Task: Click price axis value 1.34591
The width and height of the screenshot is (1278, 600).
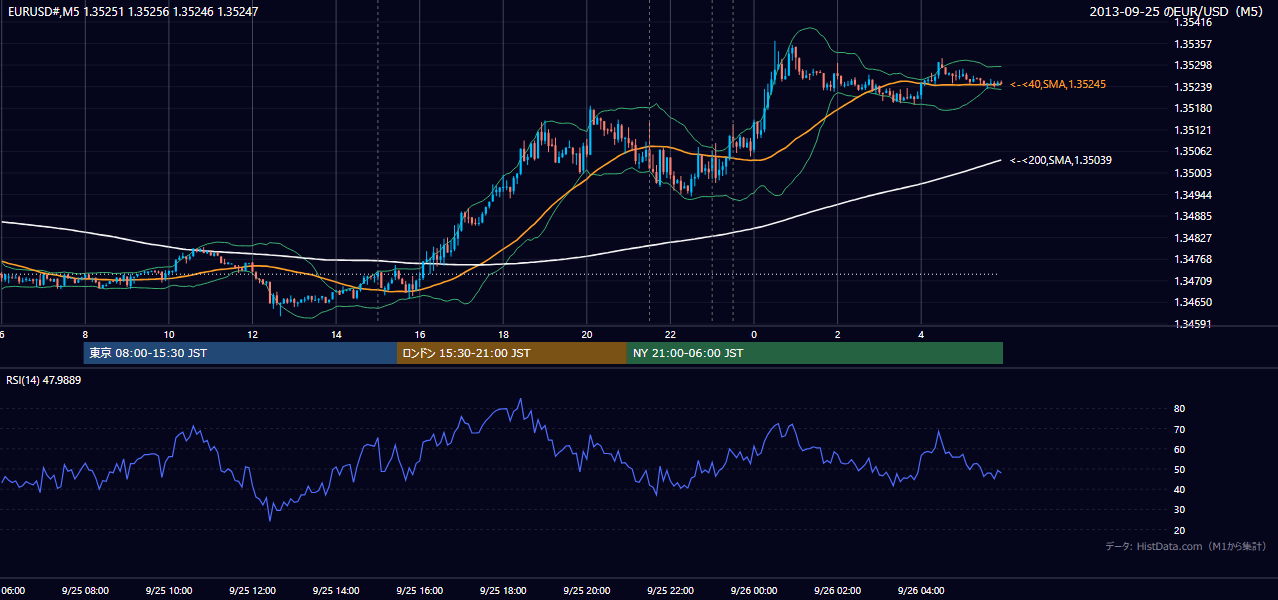Action: [1192, 324]
